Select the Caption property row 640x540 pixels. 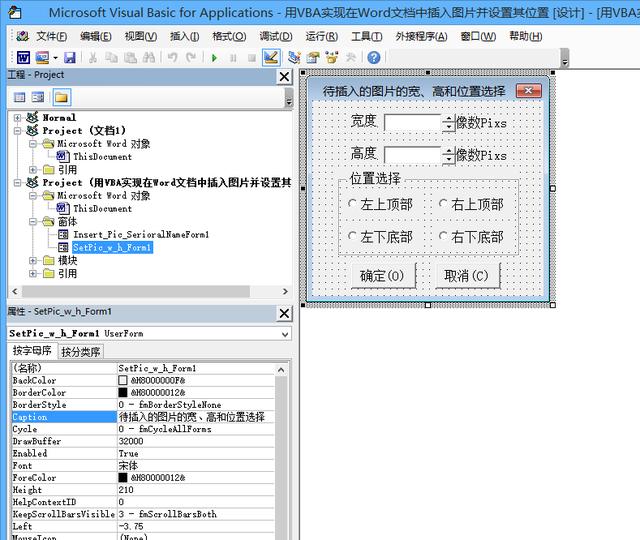click(143, 417)
